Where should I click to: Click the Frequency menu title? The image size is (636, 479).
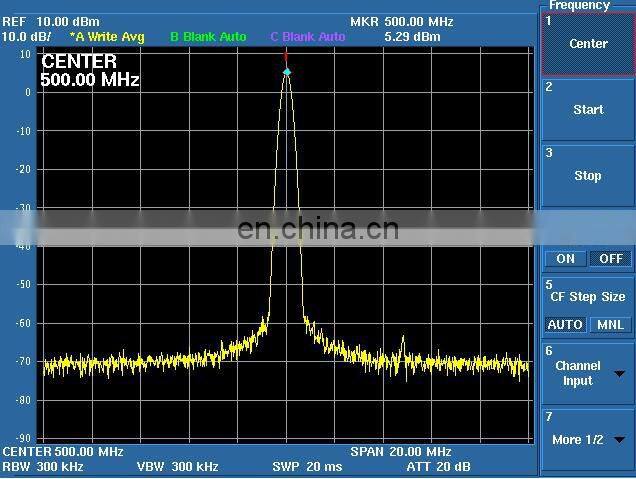(579, 5)
